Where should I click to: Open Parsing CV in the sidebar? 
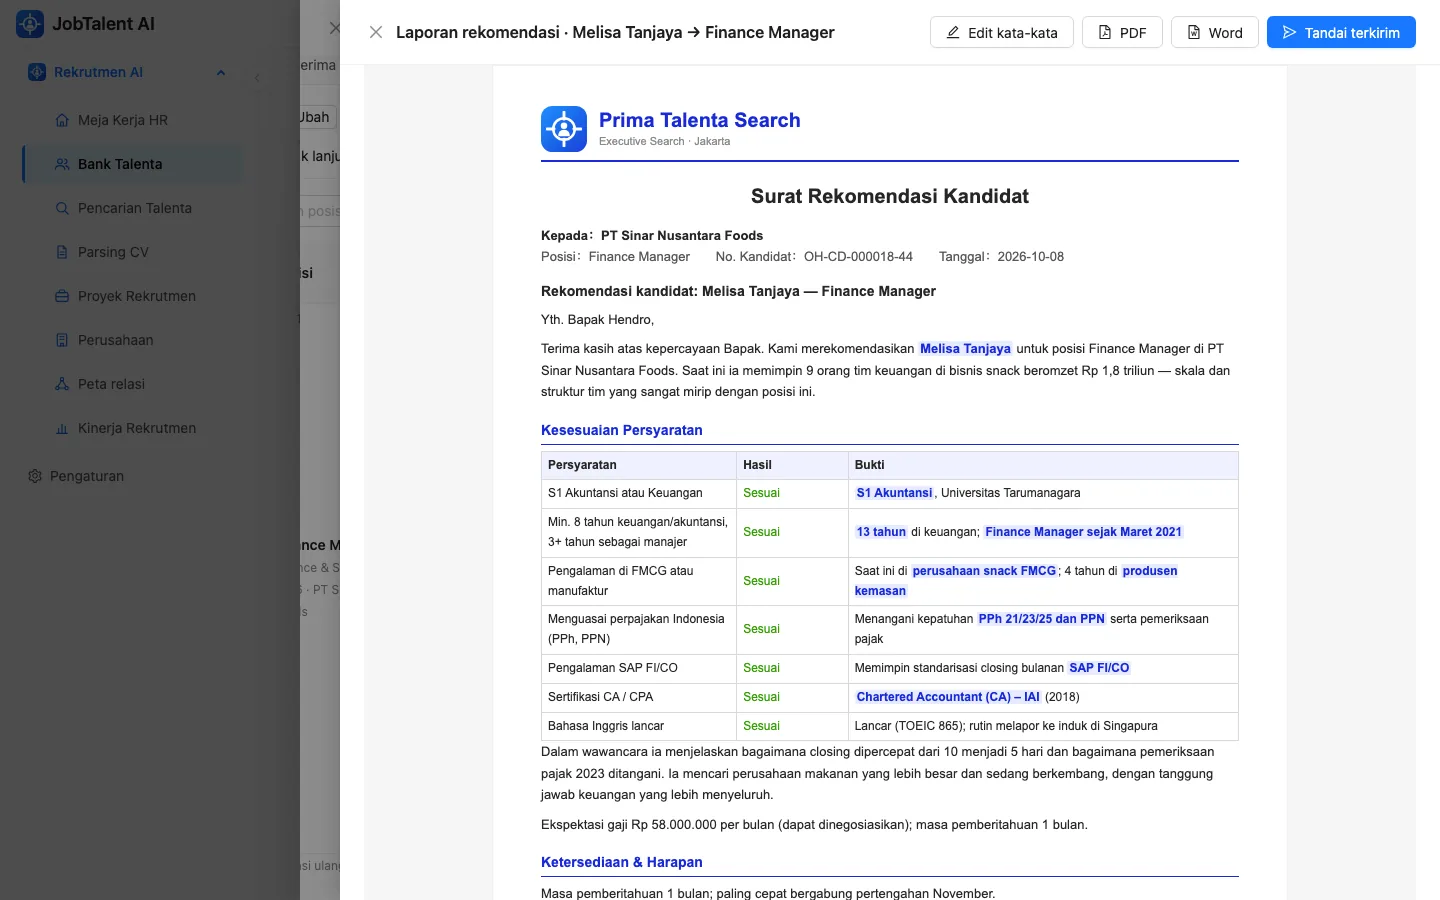pyautogui.click(x=132, y=252)
